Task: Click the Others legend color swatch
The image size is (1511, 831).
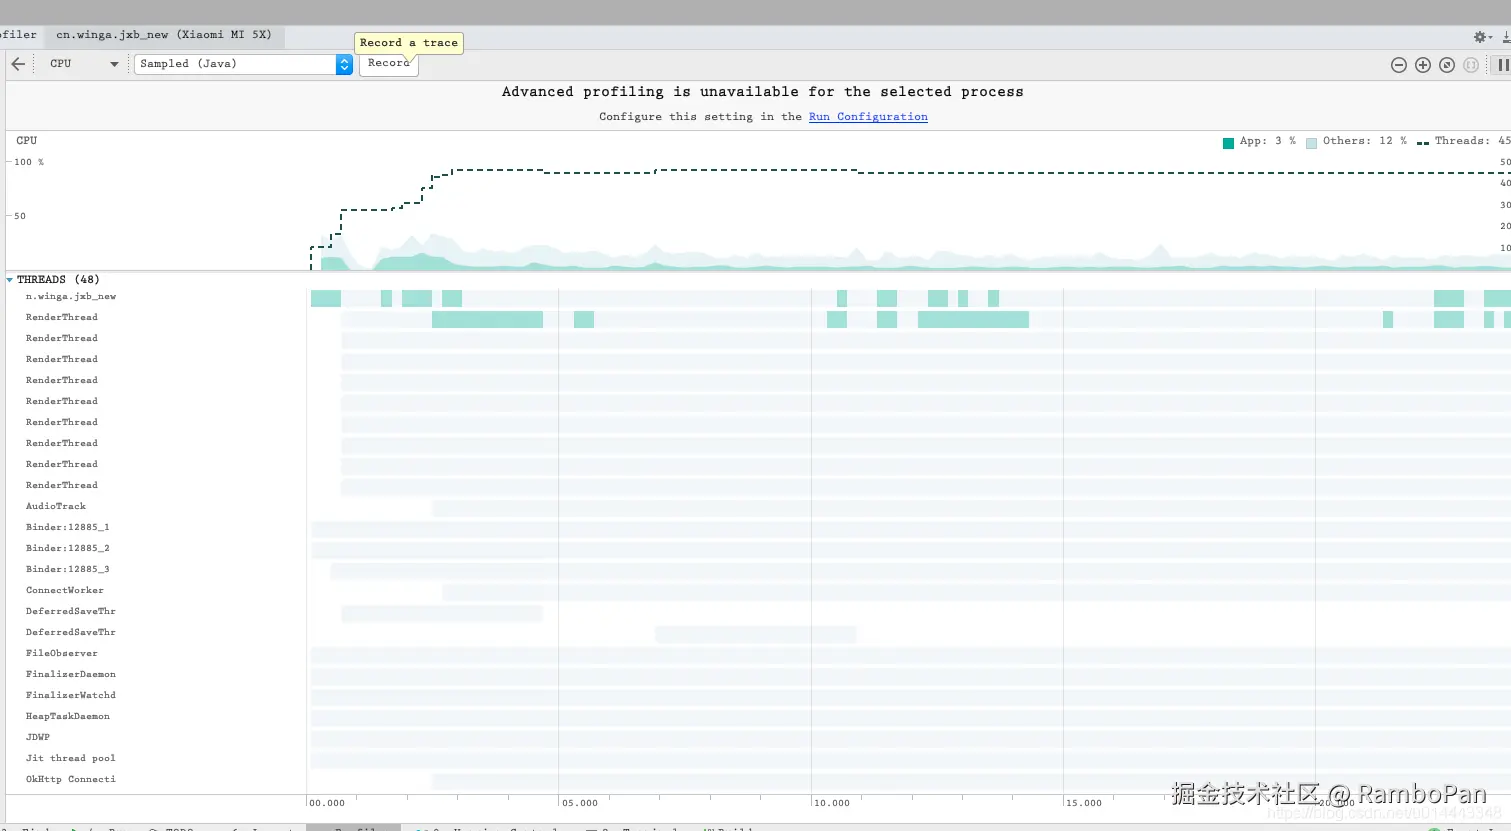Action: (1311, 143)
